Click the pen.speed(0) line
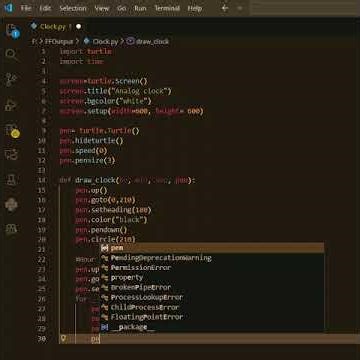The image size is (360, 360). click(x=83, y=151)
